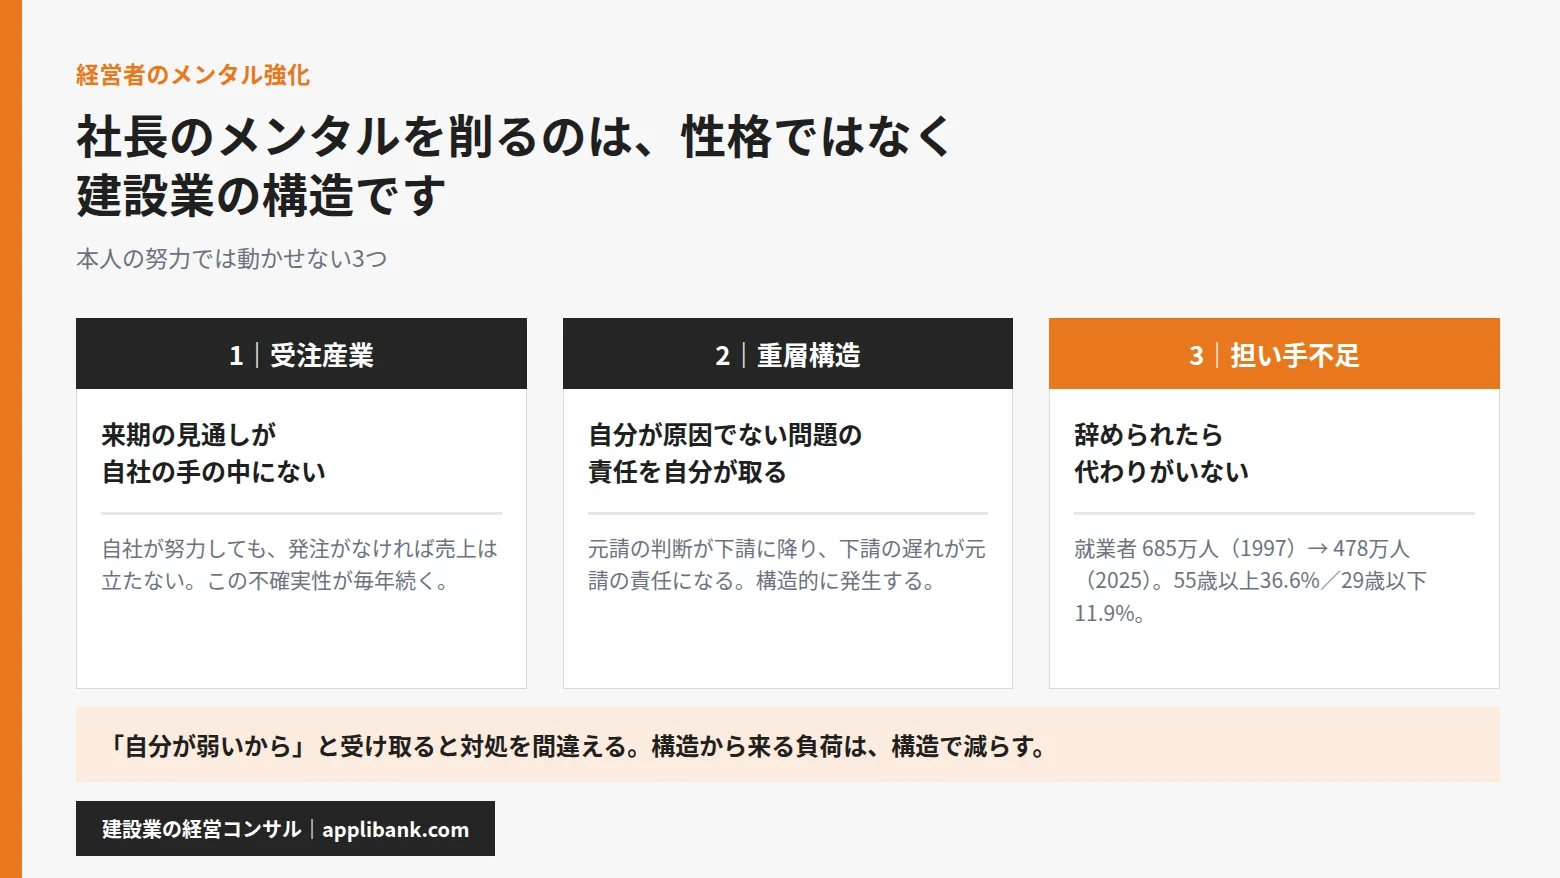Click card header 2｜重層構造

tap(788, 354)
